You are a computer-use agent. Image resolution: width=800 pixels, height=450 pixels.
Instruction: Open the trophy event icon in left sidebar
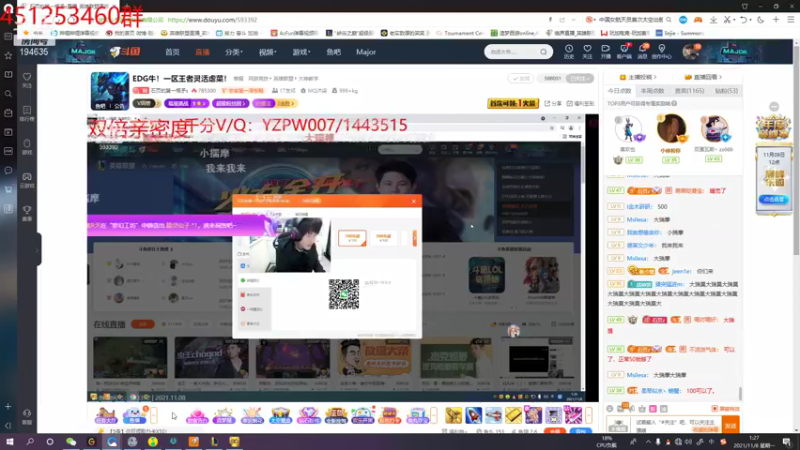27,213
